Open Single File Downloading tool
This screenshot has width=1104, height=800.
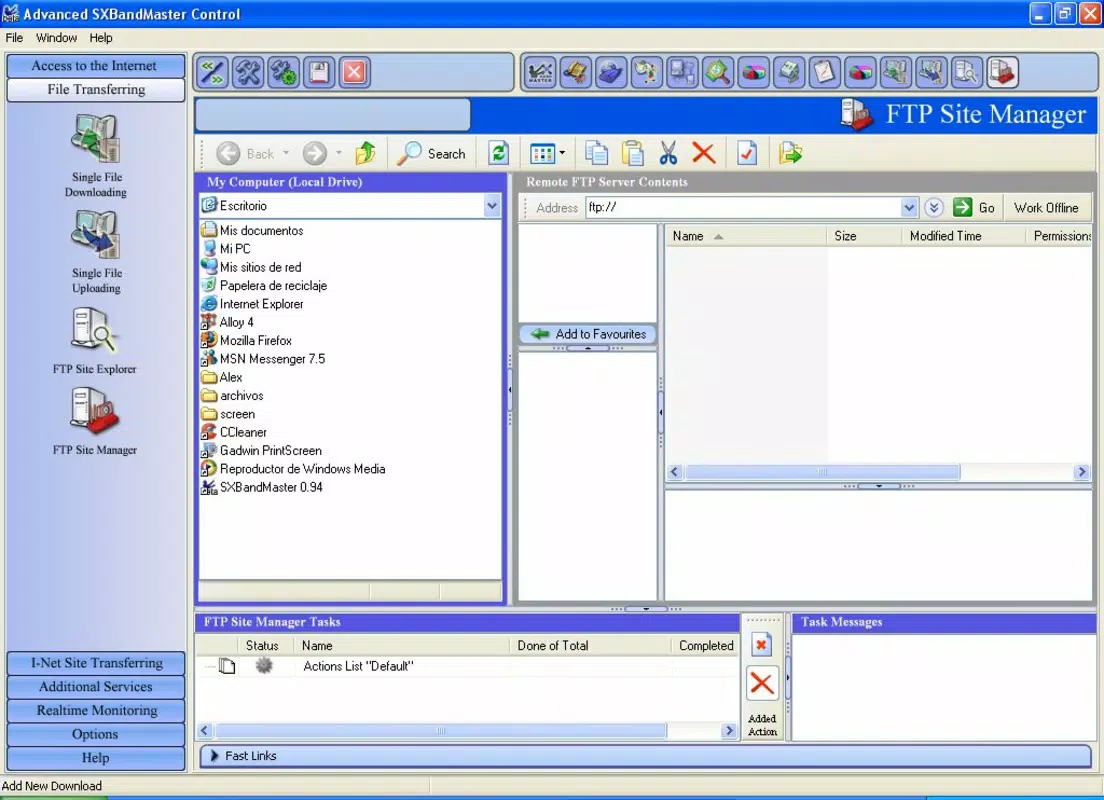[96, 156]
